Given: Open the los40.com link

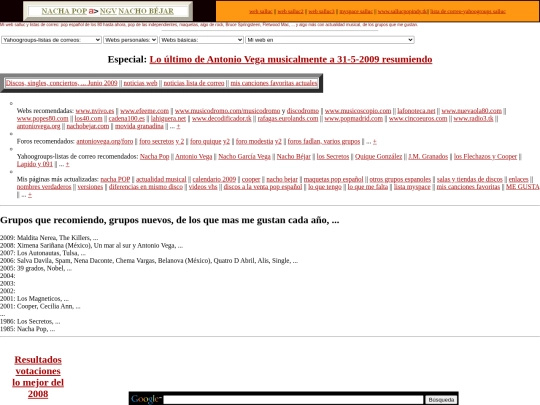Looking at the screenshot, I should [x=89, y=118].
